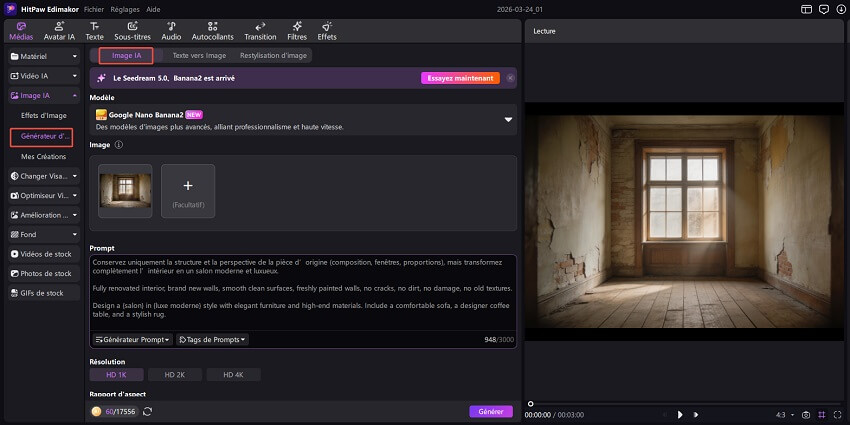Select HD 2K resolution

click(x=173, y=375)
